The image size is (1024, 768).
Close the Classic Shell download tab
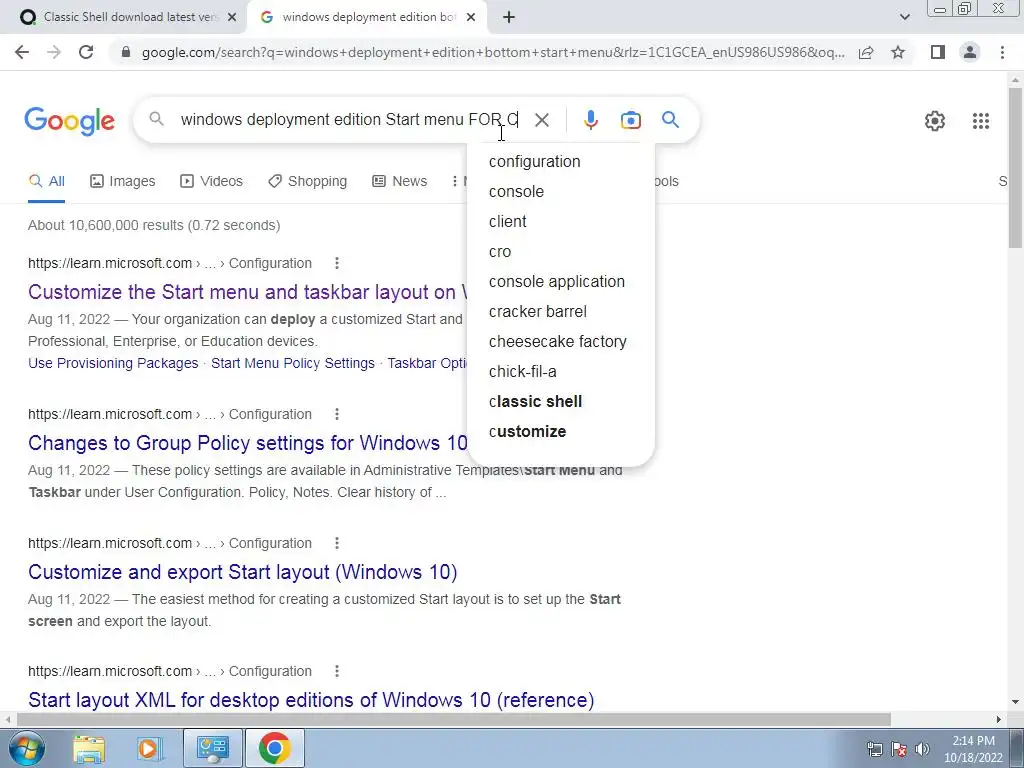click(x=232, y=18)
